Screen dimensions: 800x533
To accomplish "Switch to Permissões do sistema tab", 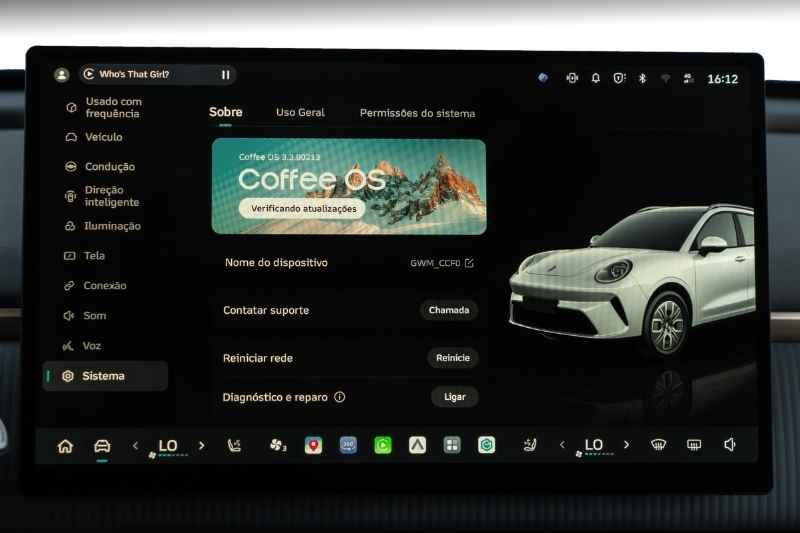I will coord(417,113).
